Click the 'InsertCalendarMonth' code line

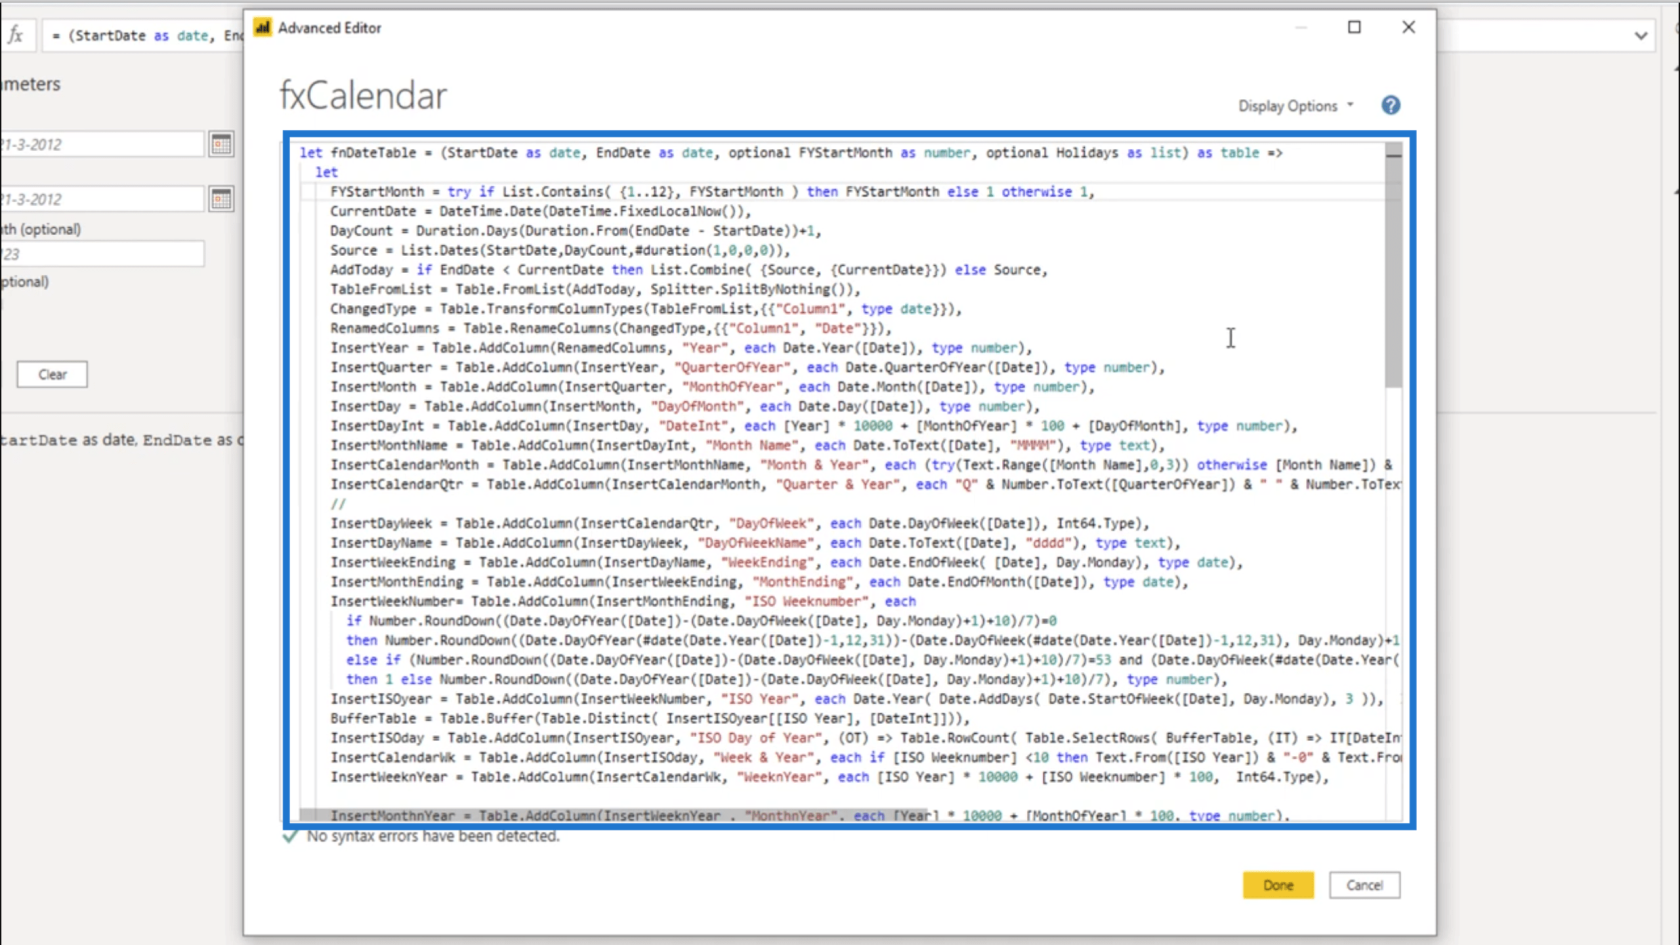(861, 465)
